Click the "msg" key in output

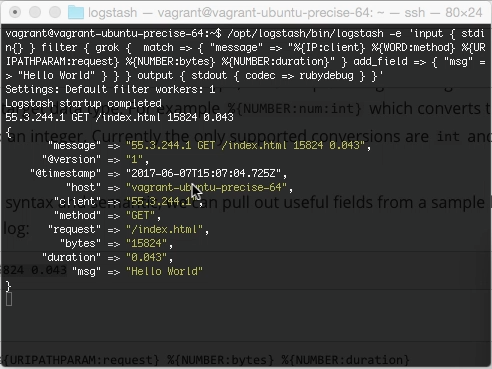click(86, 271)
